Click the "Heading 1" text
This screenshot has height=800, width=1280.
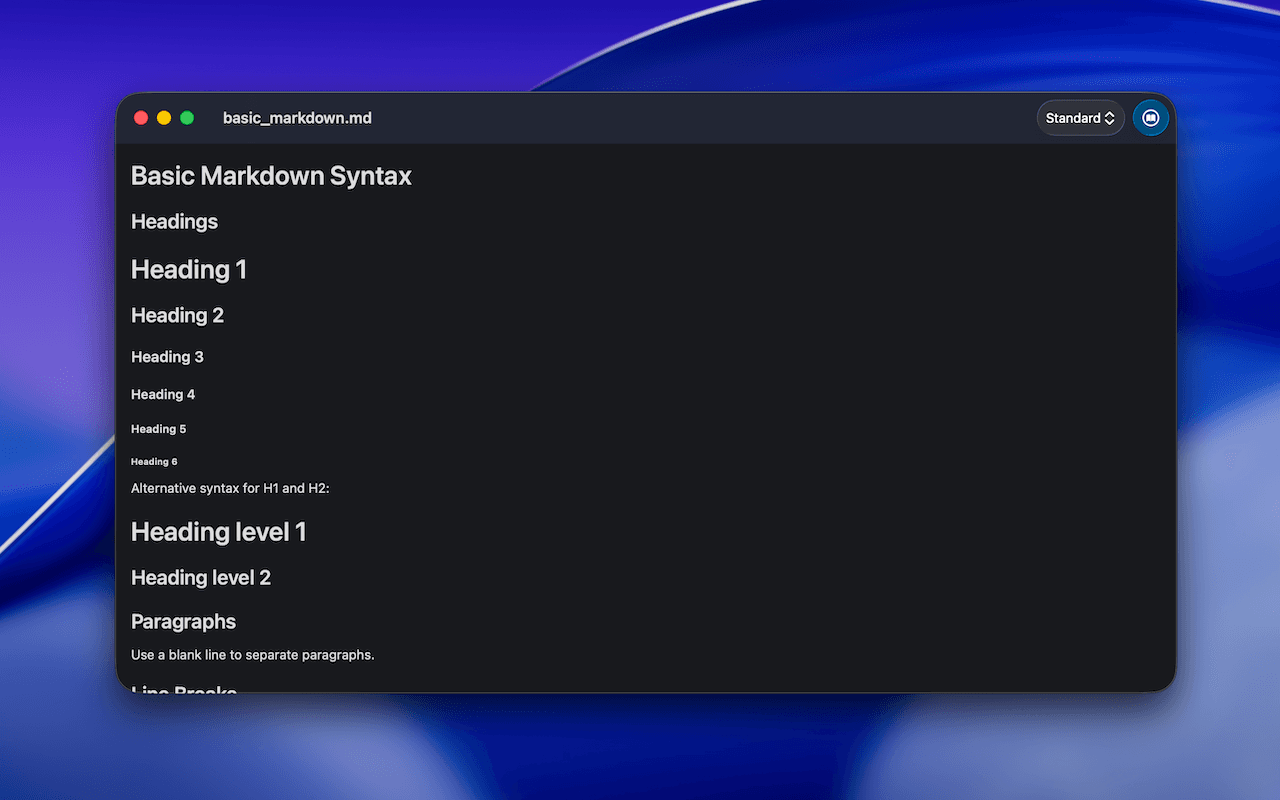(x=189, y=270)
